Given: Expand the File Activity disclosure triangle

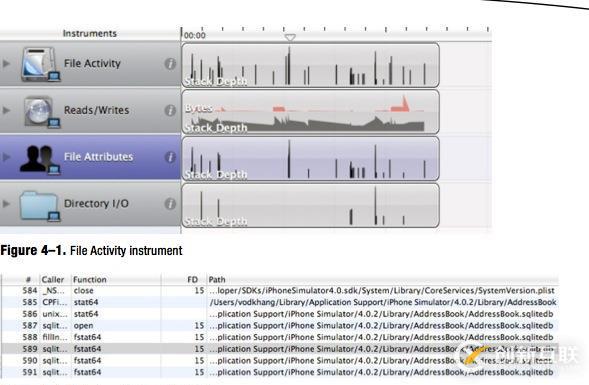Looking at the screenshot, I should point(6,63).
